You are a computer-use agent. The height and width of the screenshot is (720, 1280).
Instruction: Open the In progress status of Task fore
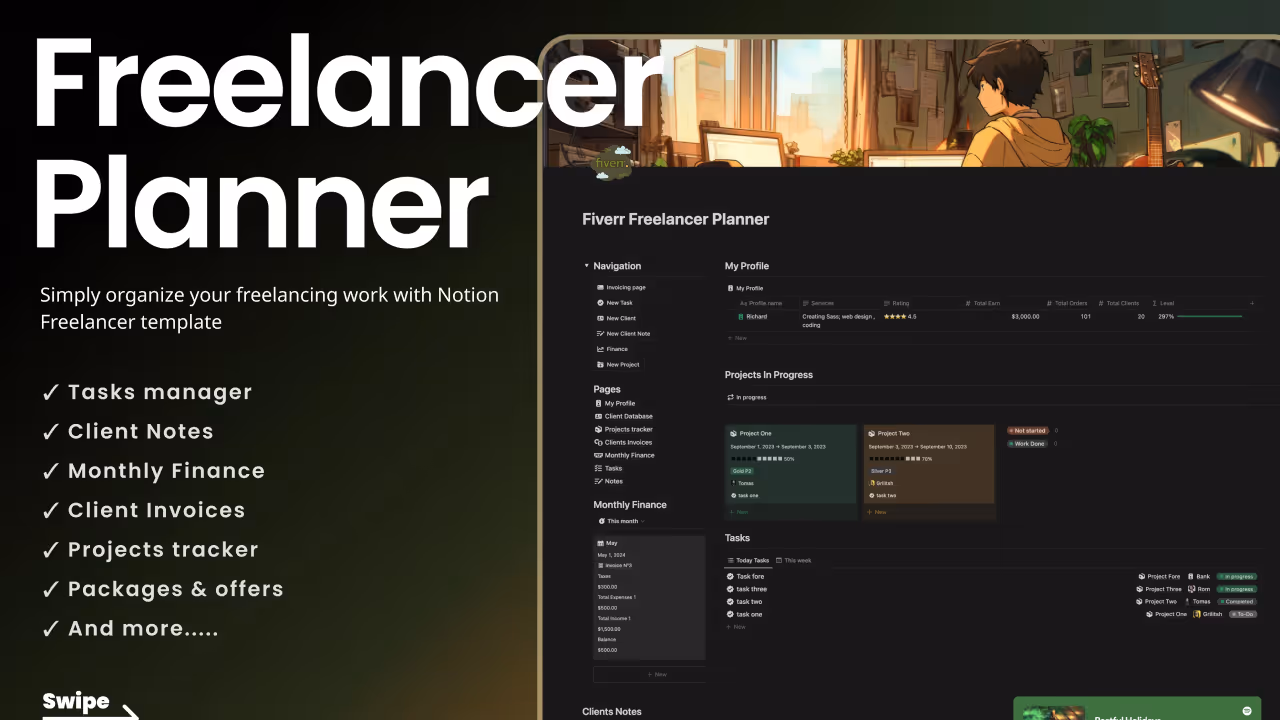tap(1236, 577)
